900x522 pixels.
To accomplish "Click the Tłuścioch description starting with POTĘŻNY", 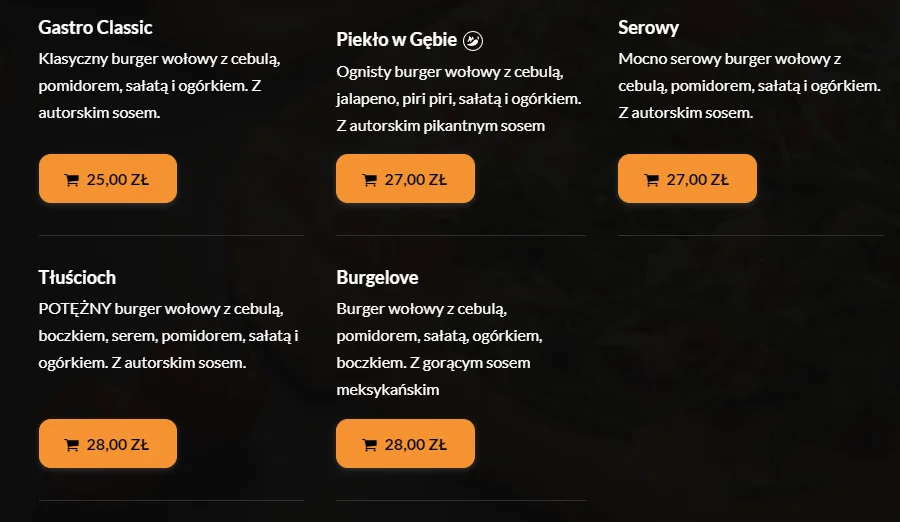I will [x=168, y=335].
